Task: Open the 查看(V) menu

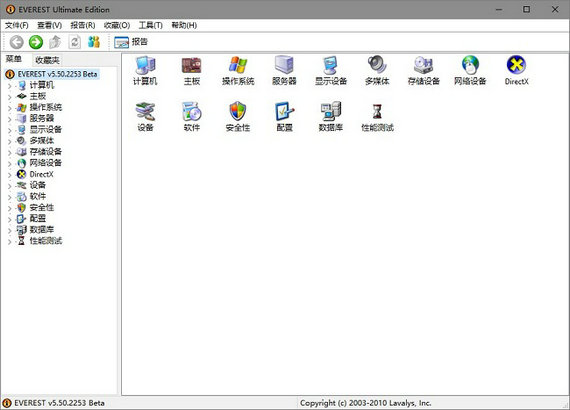Action: pyautogui.click(x=49, y=25)
